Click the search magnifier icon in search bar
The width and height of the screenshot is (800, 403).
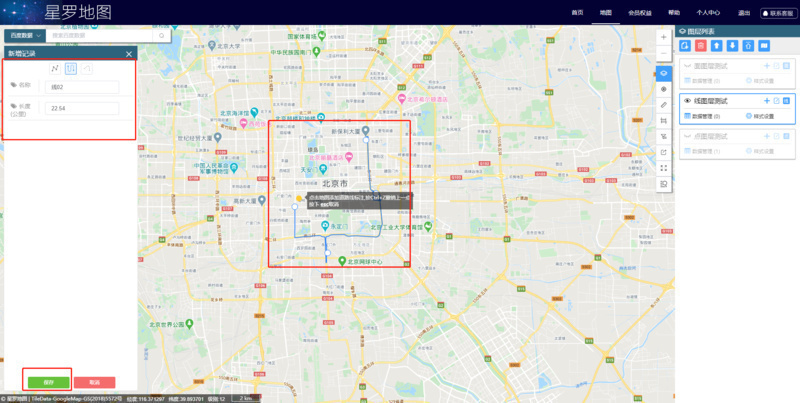pos(162,36)
